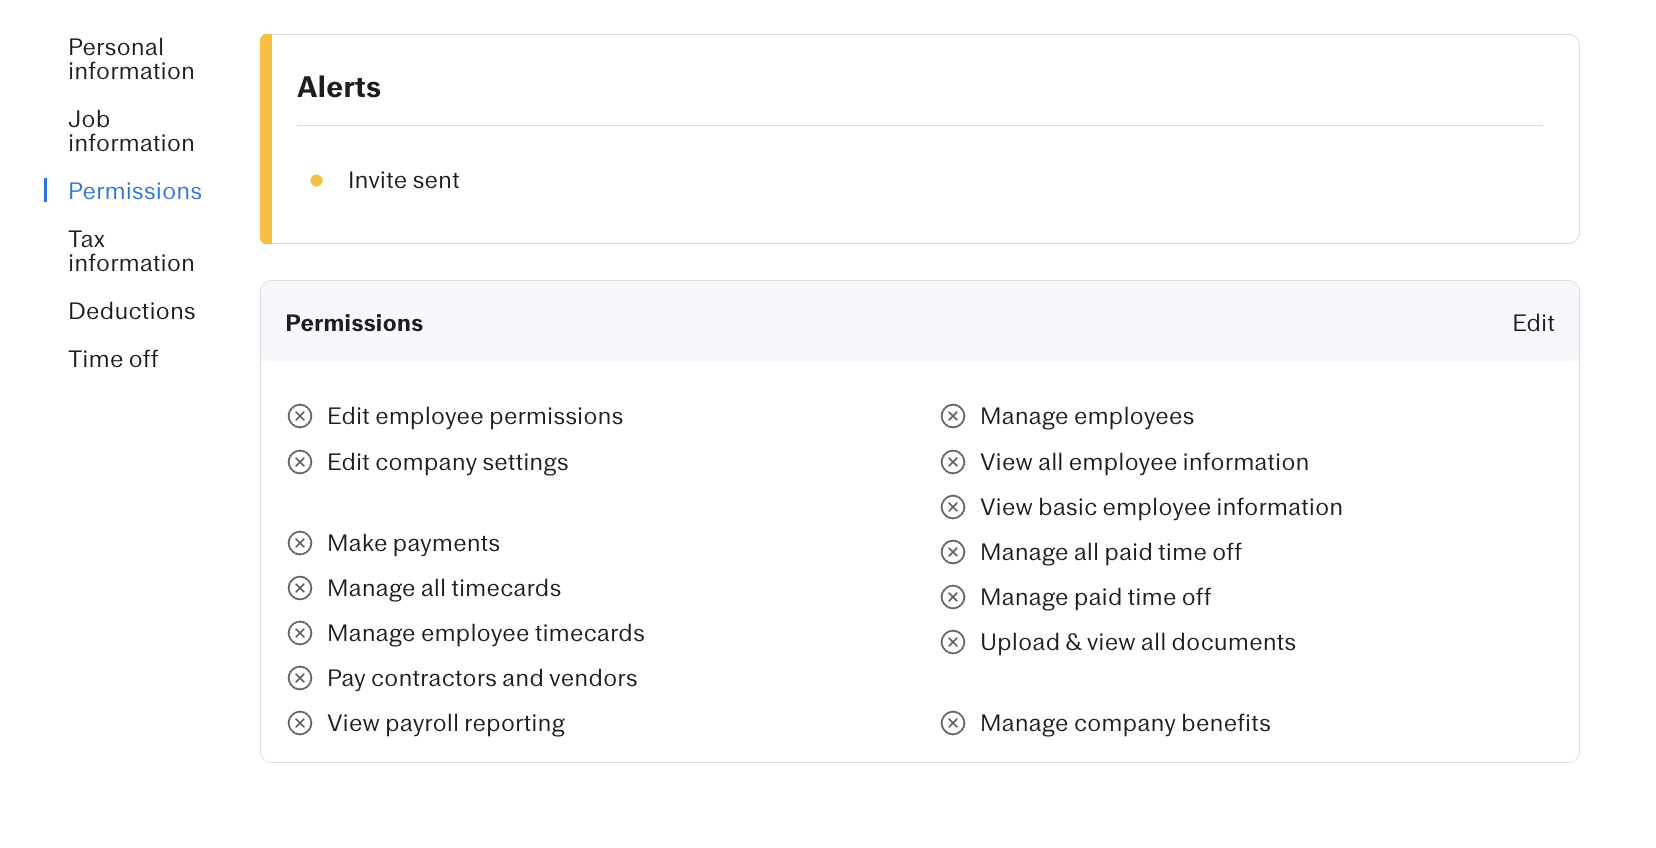Click the X icon next to View payroll reporting
Image resolution: width=1656 pixels, height=848 pixels.
pos(300,723)
